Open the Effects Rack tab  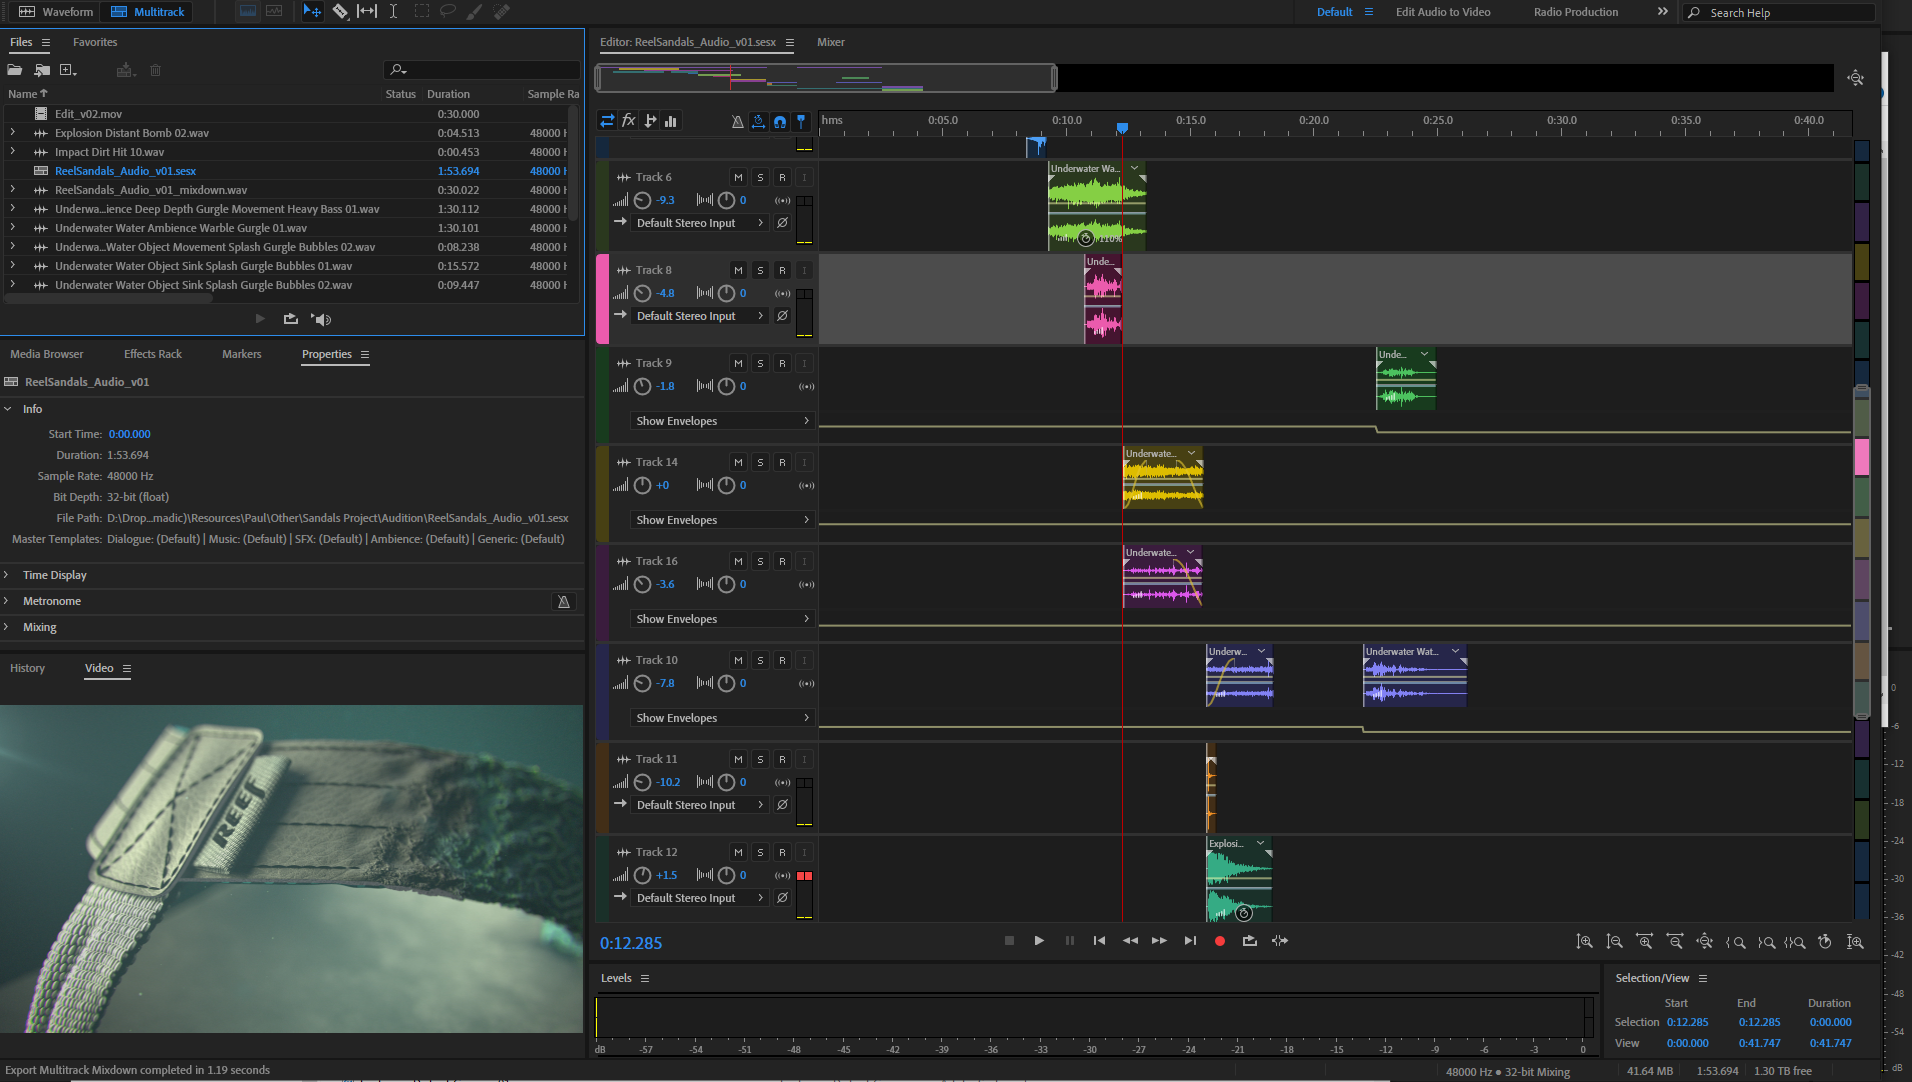coord(152,354)
